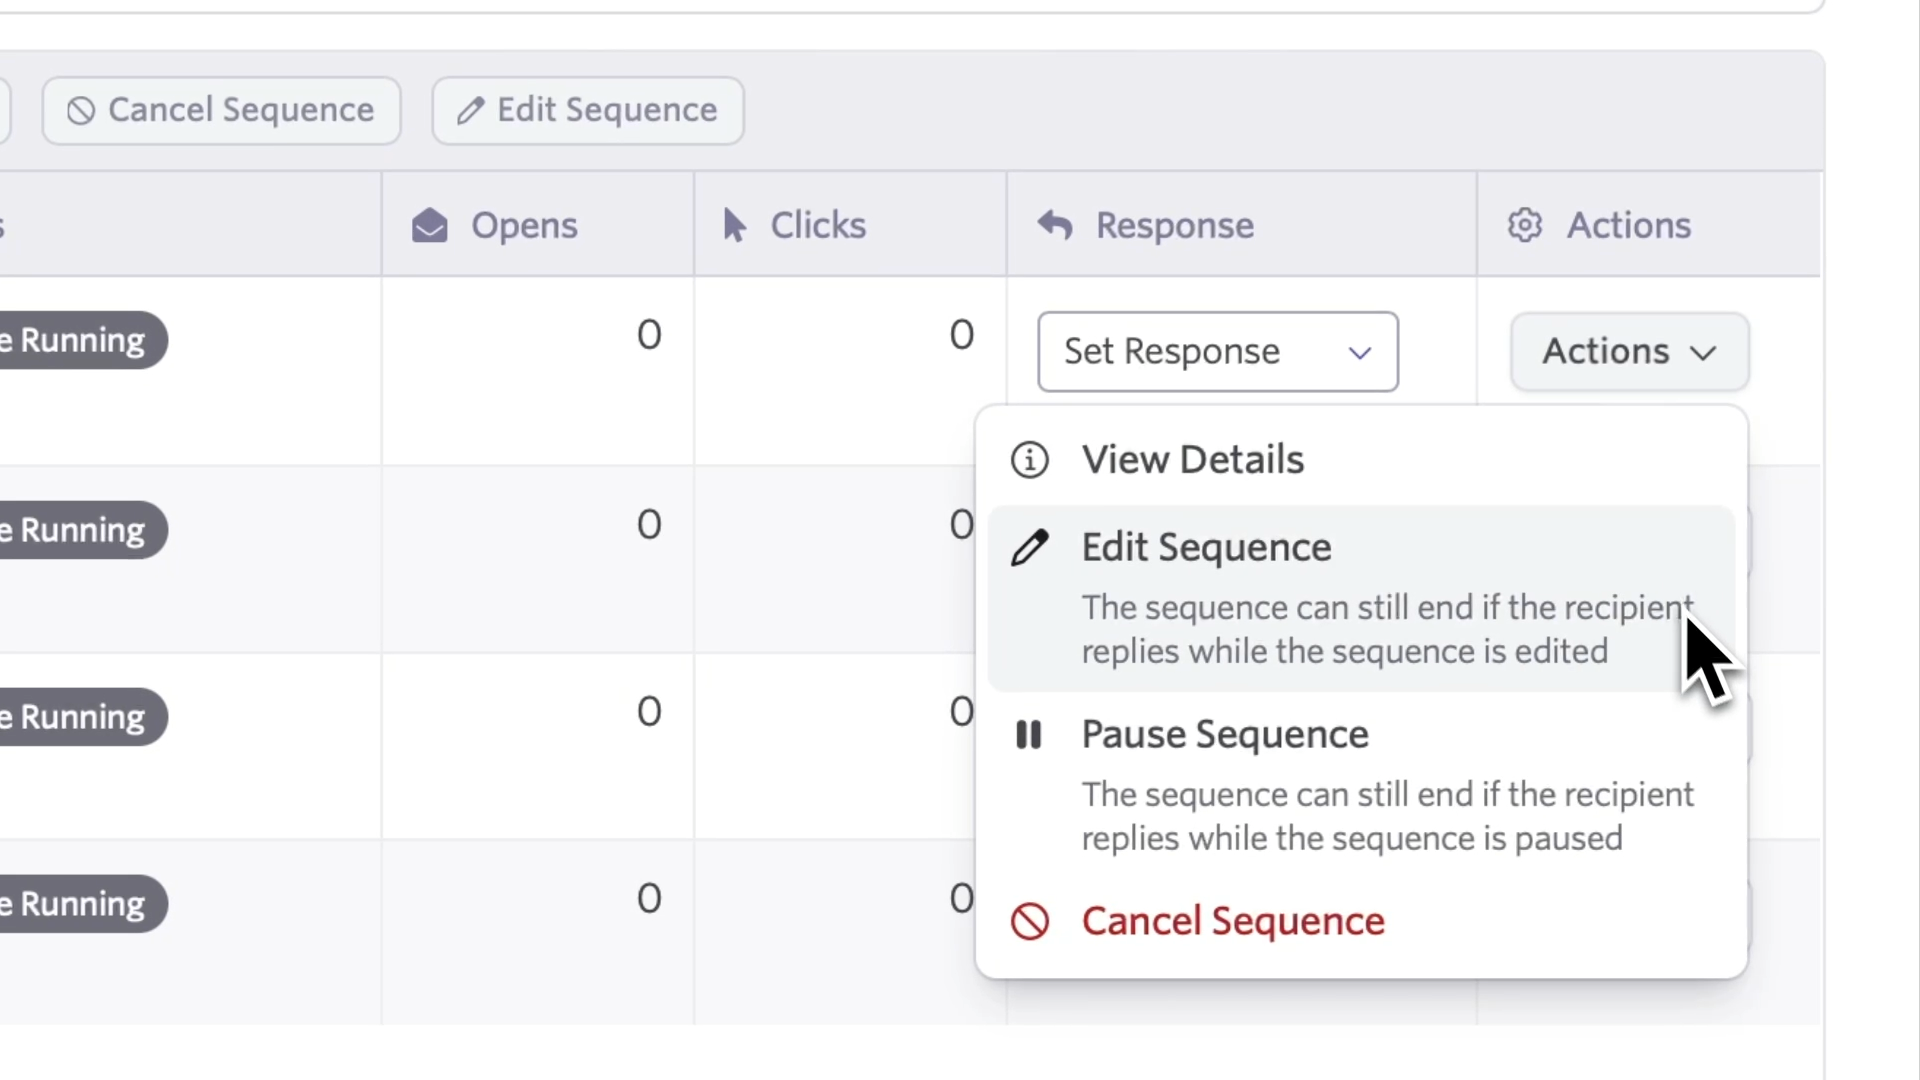Select Edit Sequence in the dropdown menu

(1206, 548)
